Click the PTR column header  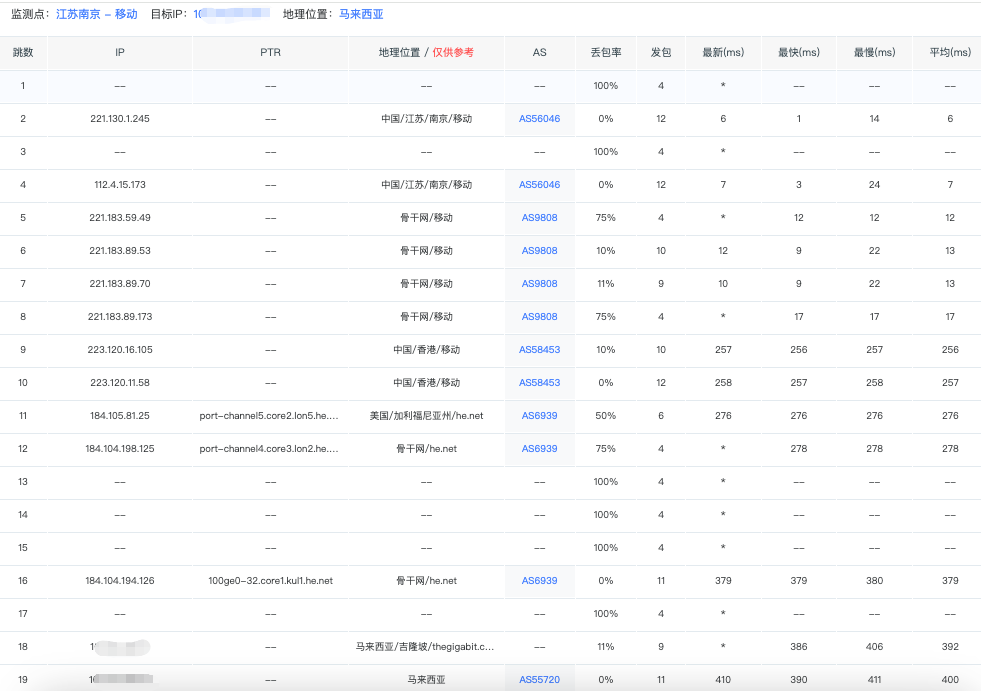[x=270, y=53]
